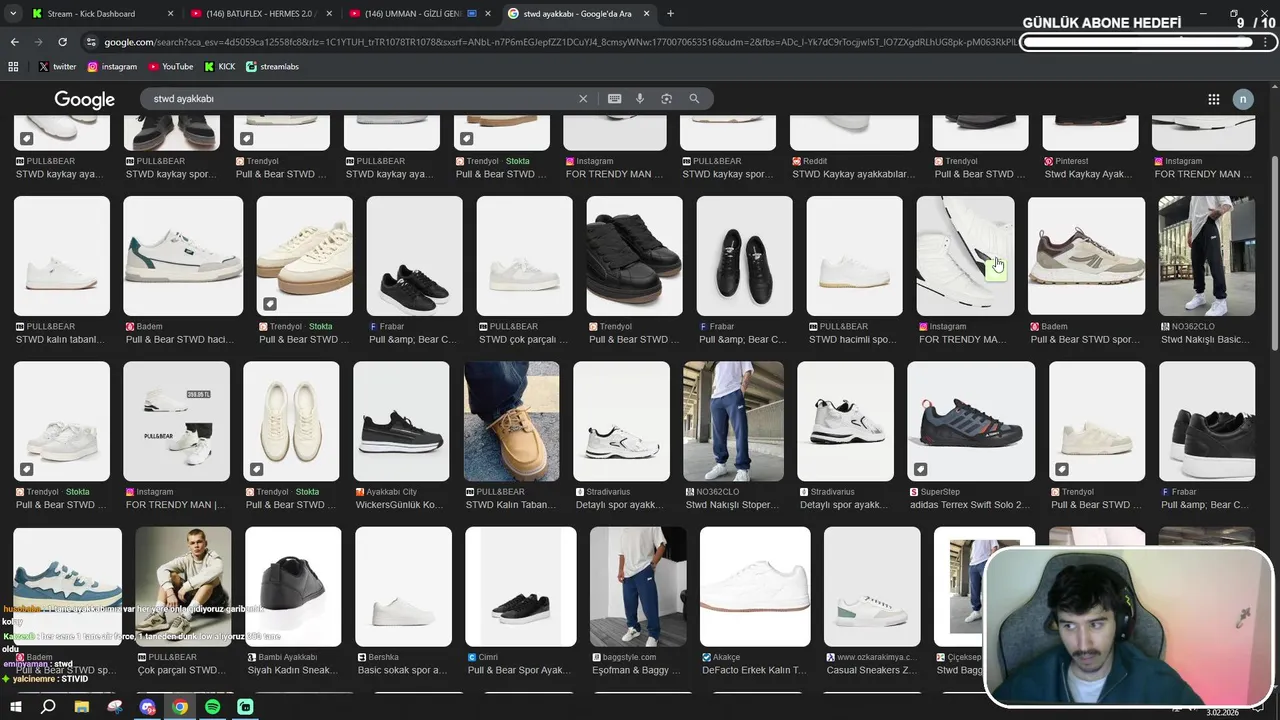This screenshot has width=1280, height=720.
Task: Open the STWD çok parçalı result link
Action: click(x=523, y=339)
